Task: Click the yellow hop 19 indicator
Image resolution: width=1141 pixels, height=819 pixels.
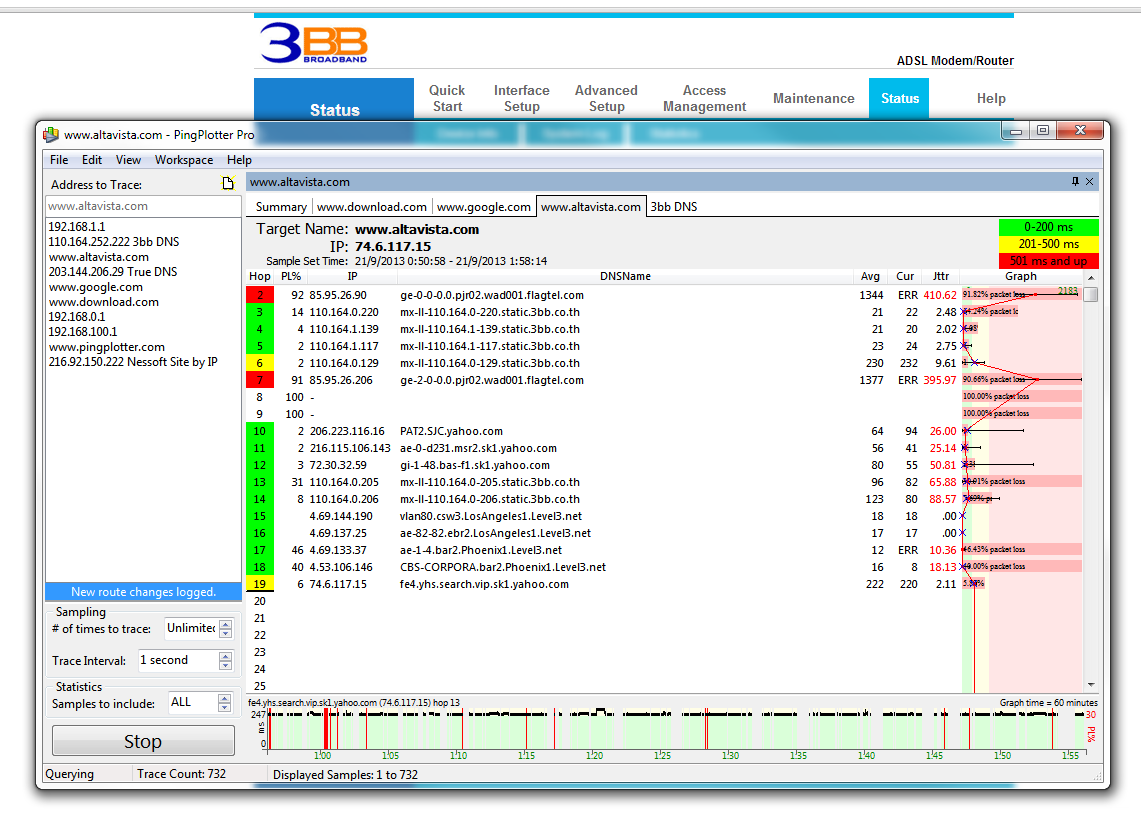Action: (x=259, y=584)
